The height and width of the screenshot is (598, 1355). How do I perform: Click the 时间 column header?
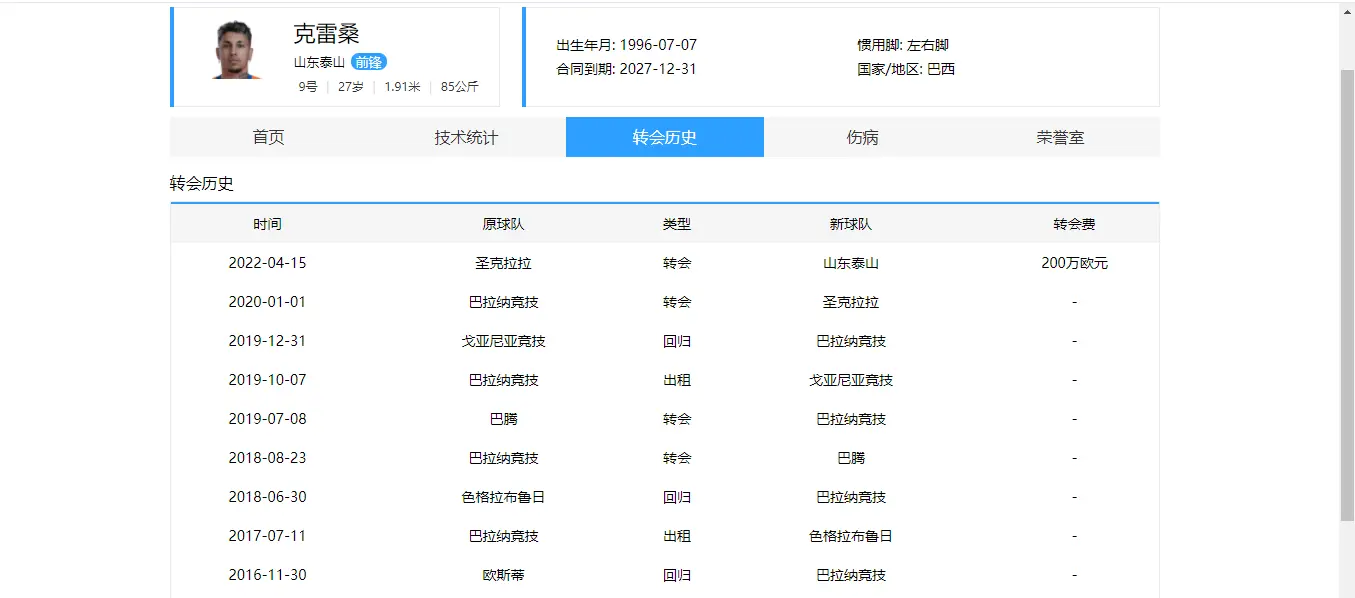coord(267,223)
